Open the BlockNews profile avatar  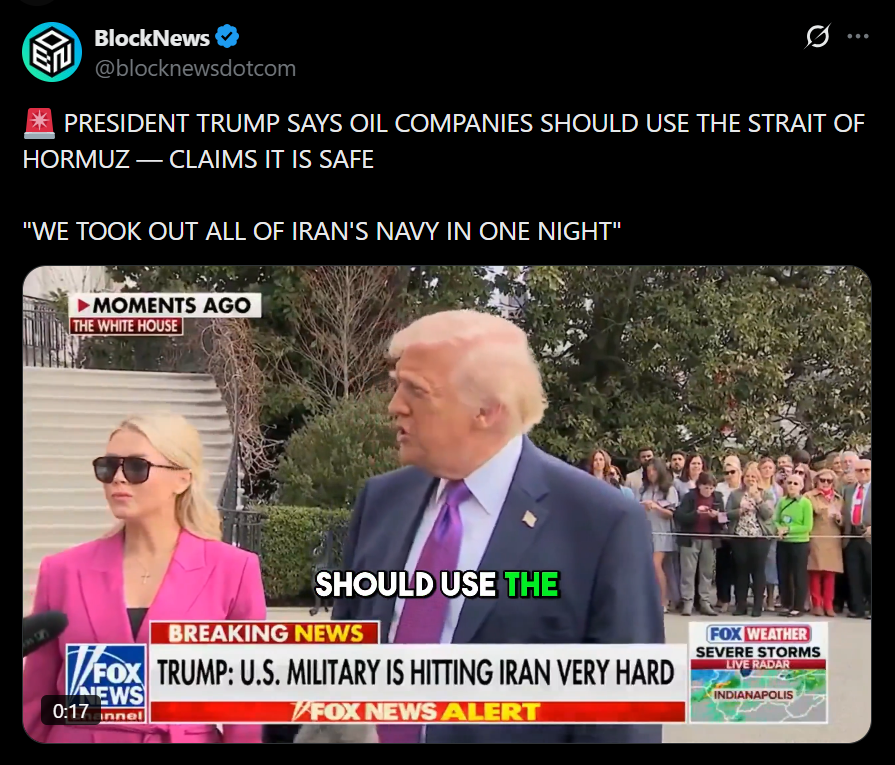[52, 52]
